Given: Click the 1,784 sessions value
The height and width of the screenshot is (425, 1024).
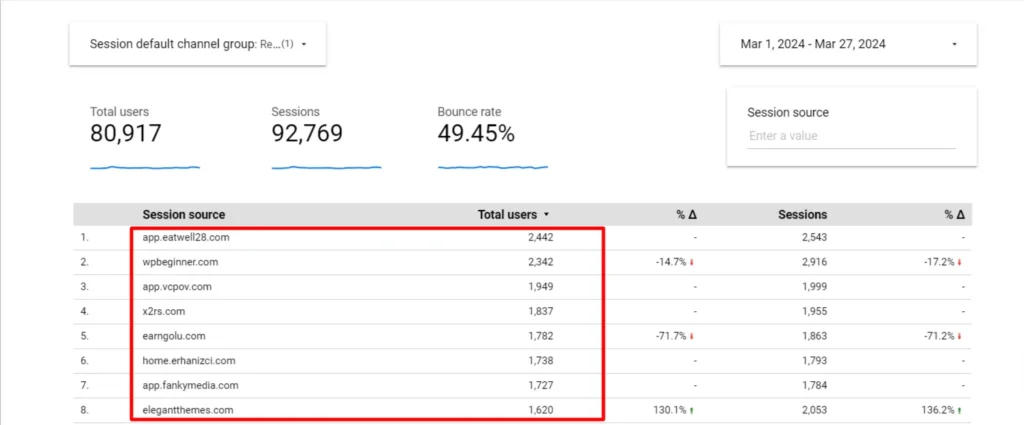Looking at the screenshot, I should 814,385.
